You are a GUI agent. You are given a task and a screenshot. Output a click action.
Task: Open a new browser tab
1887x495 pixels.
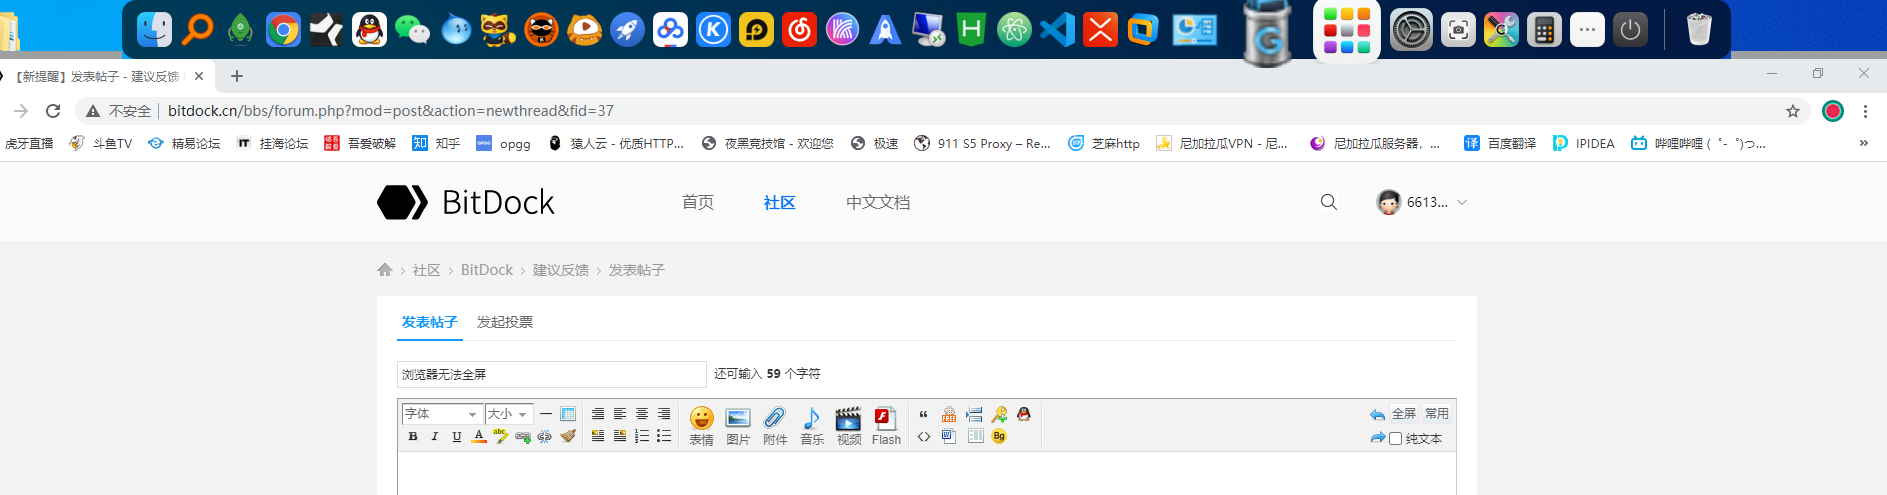(x=237, y=76)
